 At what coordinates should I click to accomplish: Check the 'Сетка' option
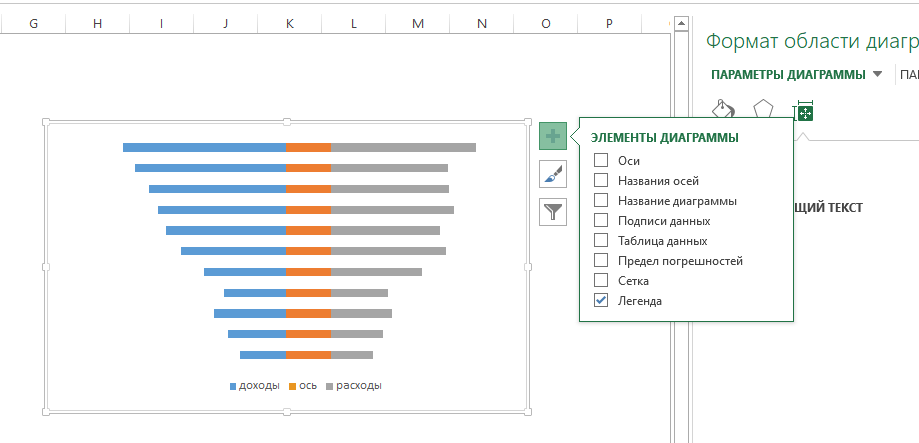pos(601,280)
